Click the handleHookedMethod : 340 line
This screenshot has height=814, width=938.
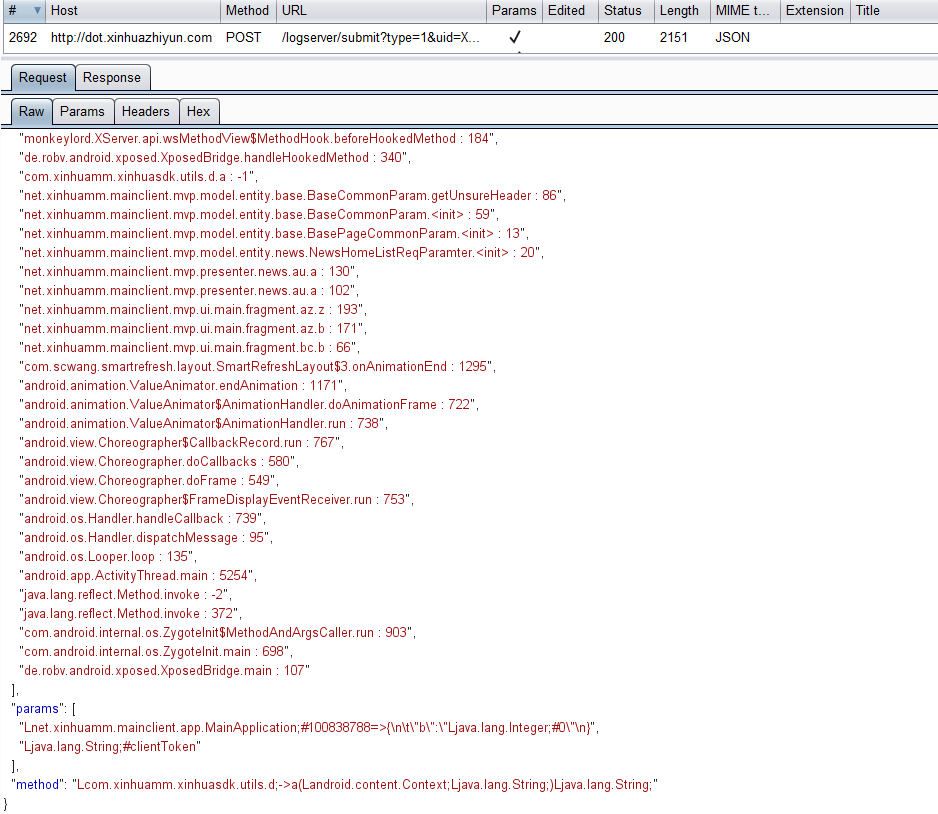pyautogui.click(x=215, y=158)
